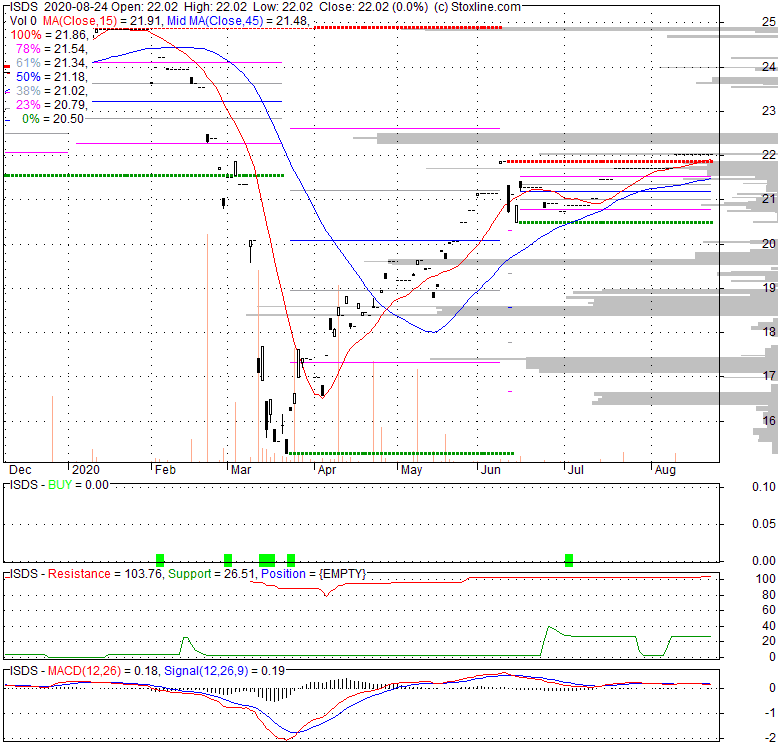Click the 61% = 21.34 Fibonacci label
Image resolution: width=780 pixels, height=745 pixels.
pos(51,63)
